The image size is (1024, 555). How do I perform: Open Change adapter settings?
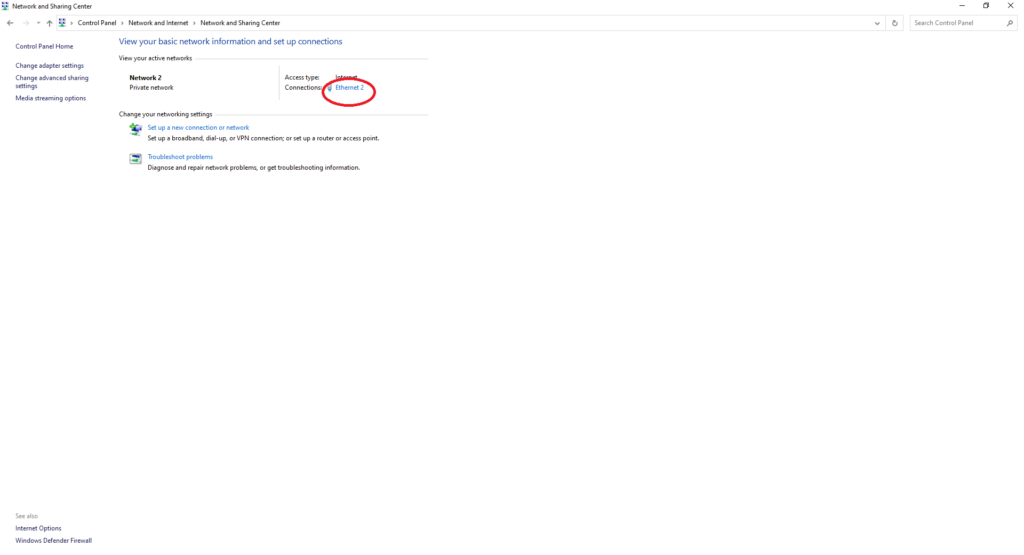50,66
